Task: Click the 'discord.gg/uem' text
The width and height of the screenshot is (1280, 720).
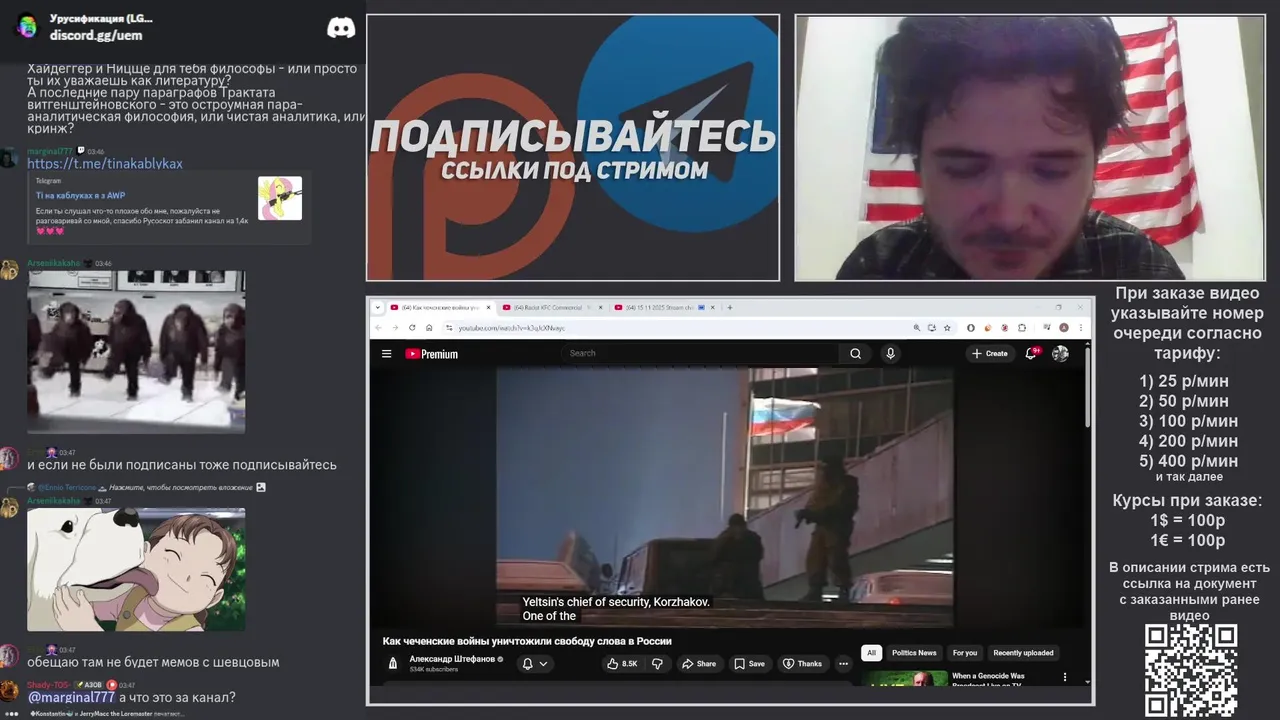Action: [x=96, y=35]
